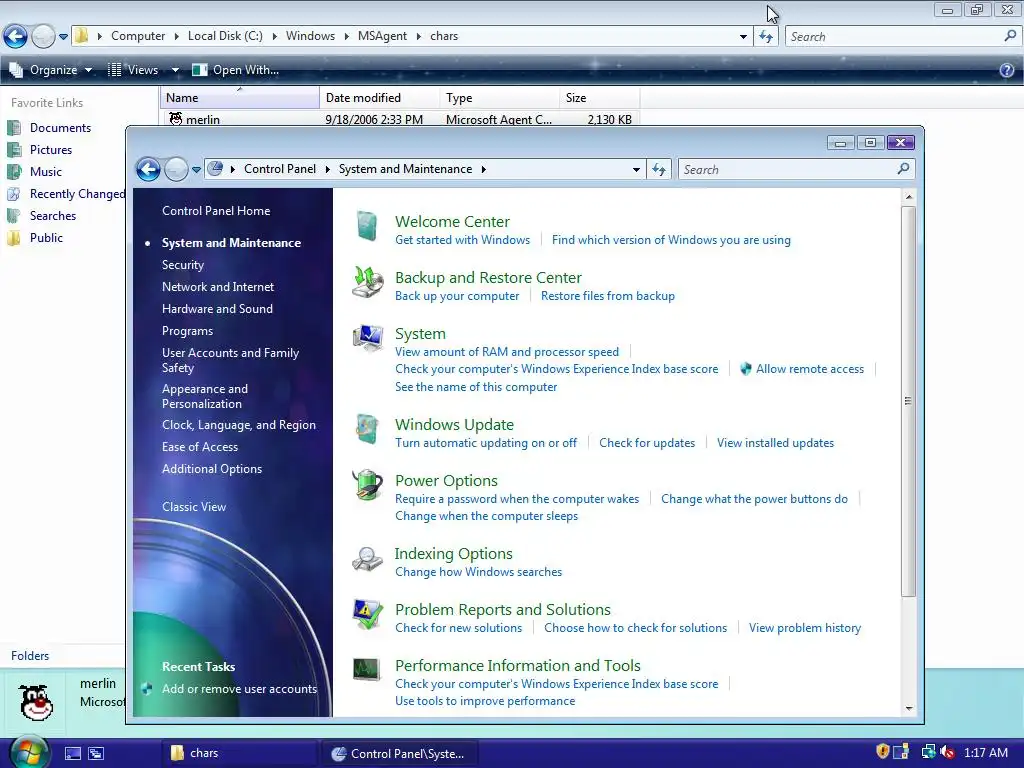This screenshot has width=1024, height=768.
Task: Click View problem history link
Action: 805,628
